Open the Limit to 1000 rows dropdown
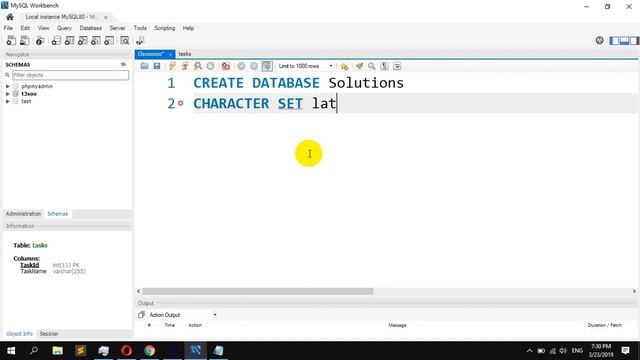 pyautogui.click(x=305, y=66)
